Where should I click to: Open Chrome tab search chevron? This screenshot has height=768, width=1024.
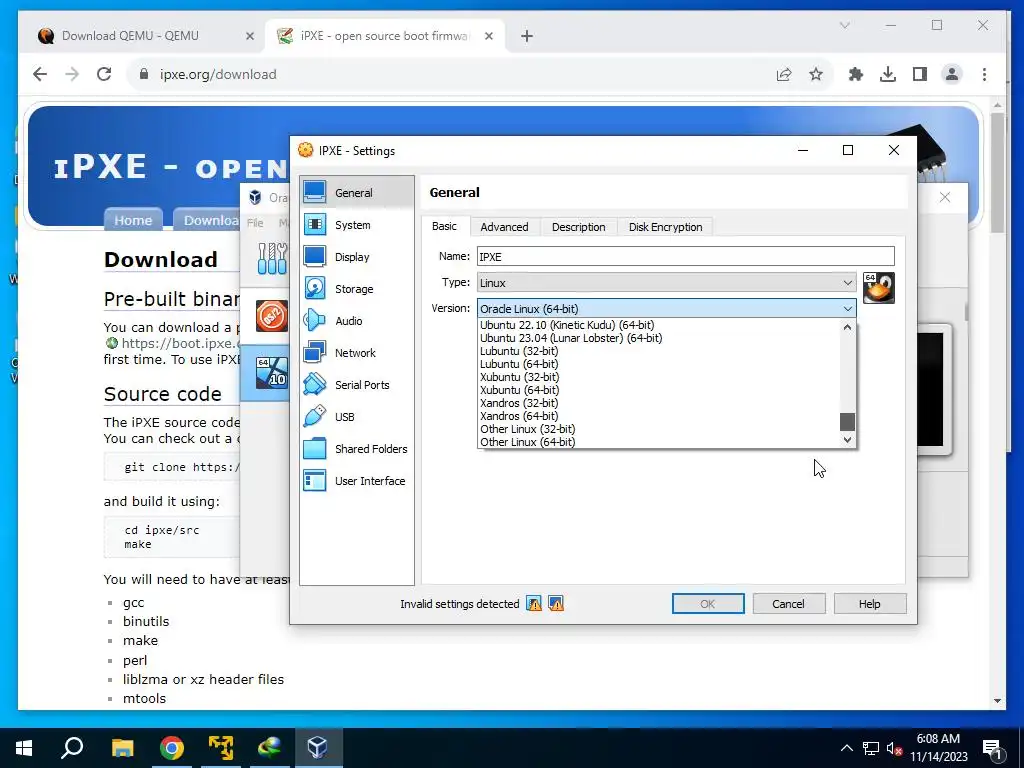coord(844,25)
